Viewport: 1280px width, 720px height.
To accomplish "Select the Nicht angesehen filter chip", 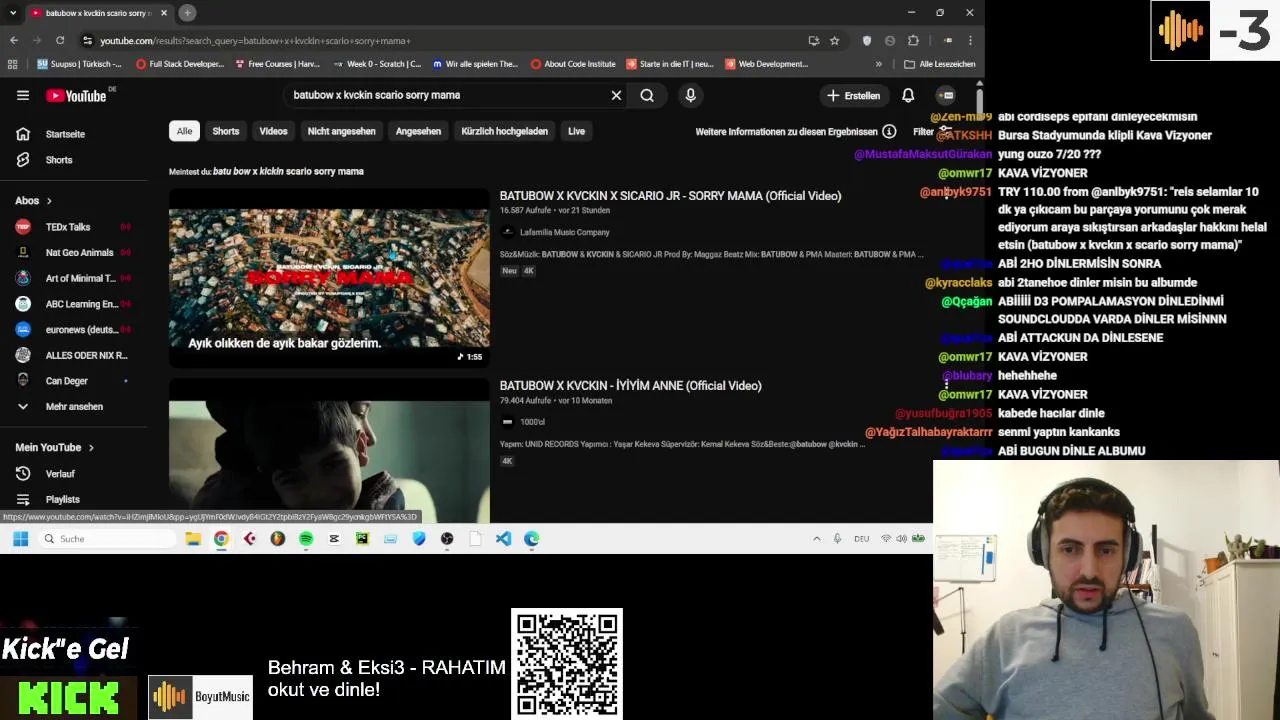I will [341, 131].
